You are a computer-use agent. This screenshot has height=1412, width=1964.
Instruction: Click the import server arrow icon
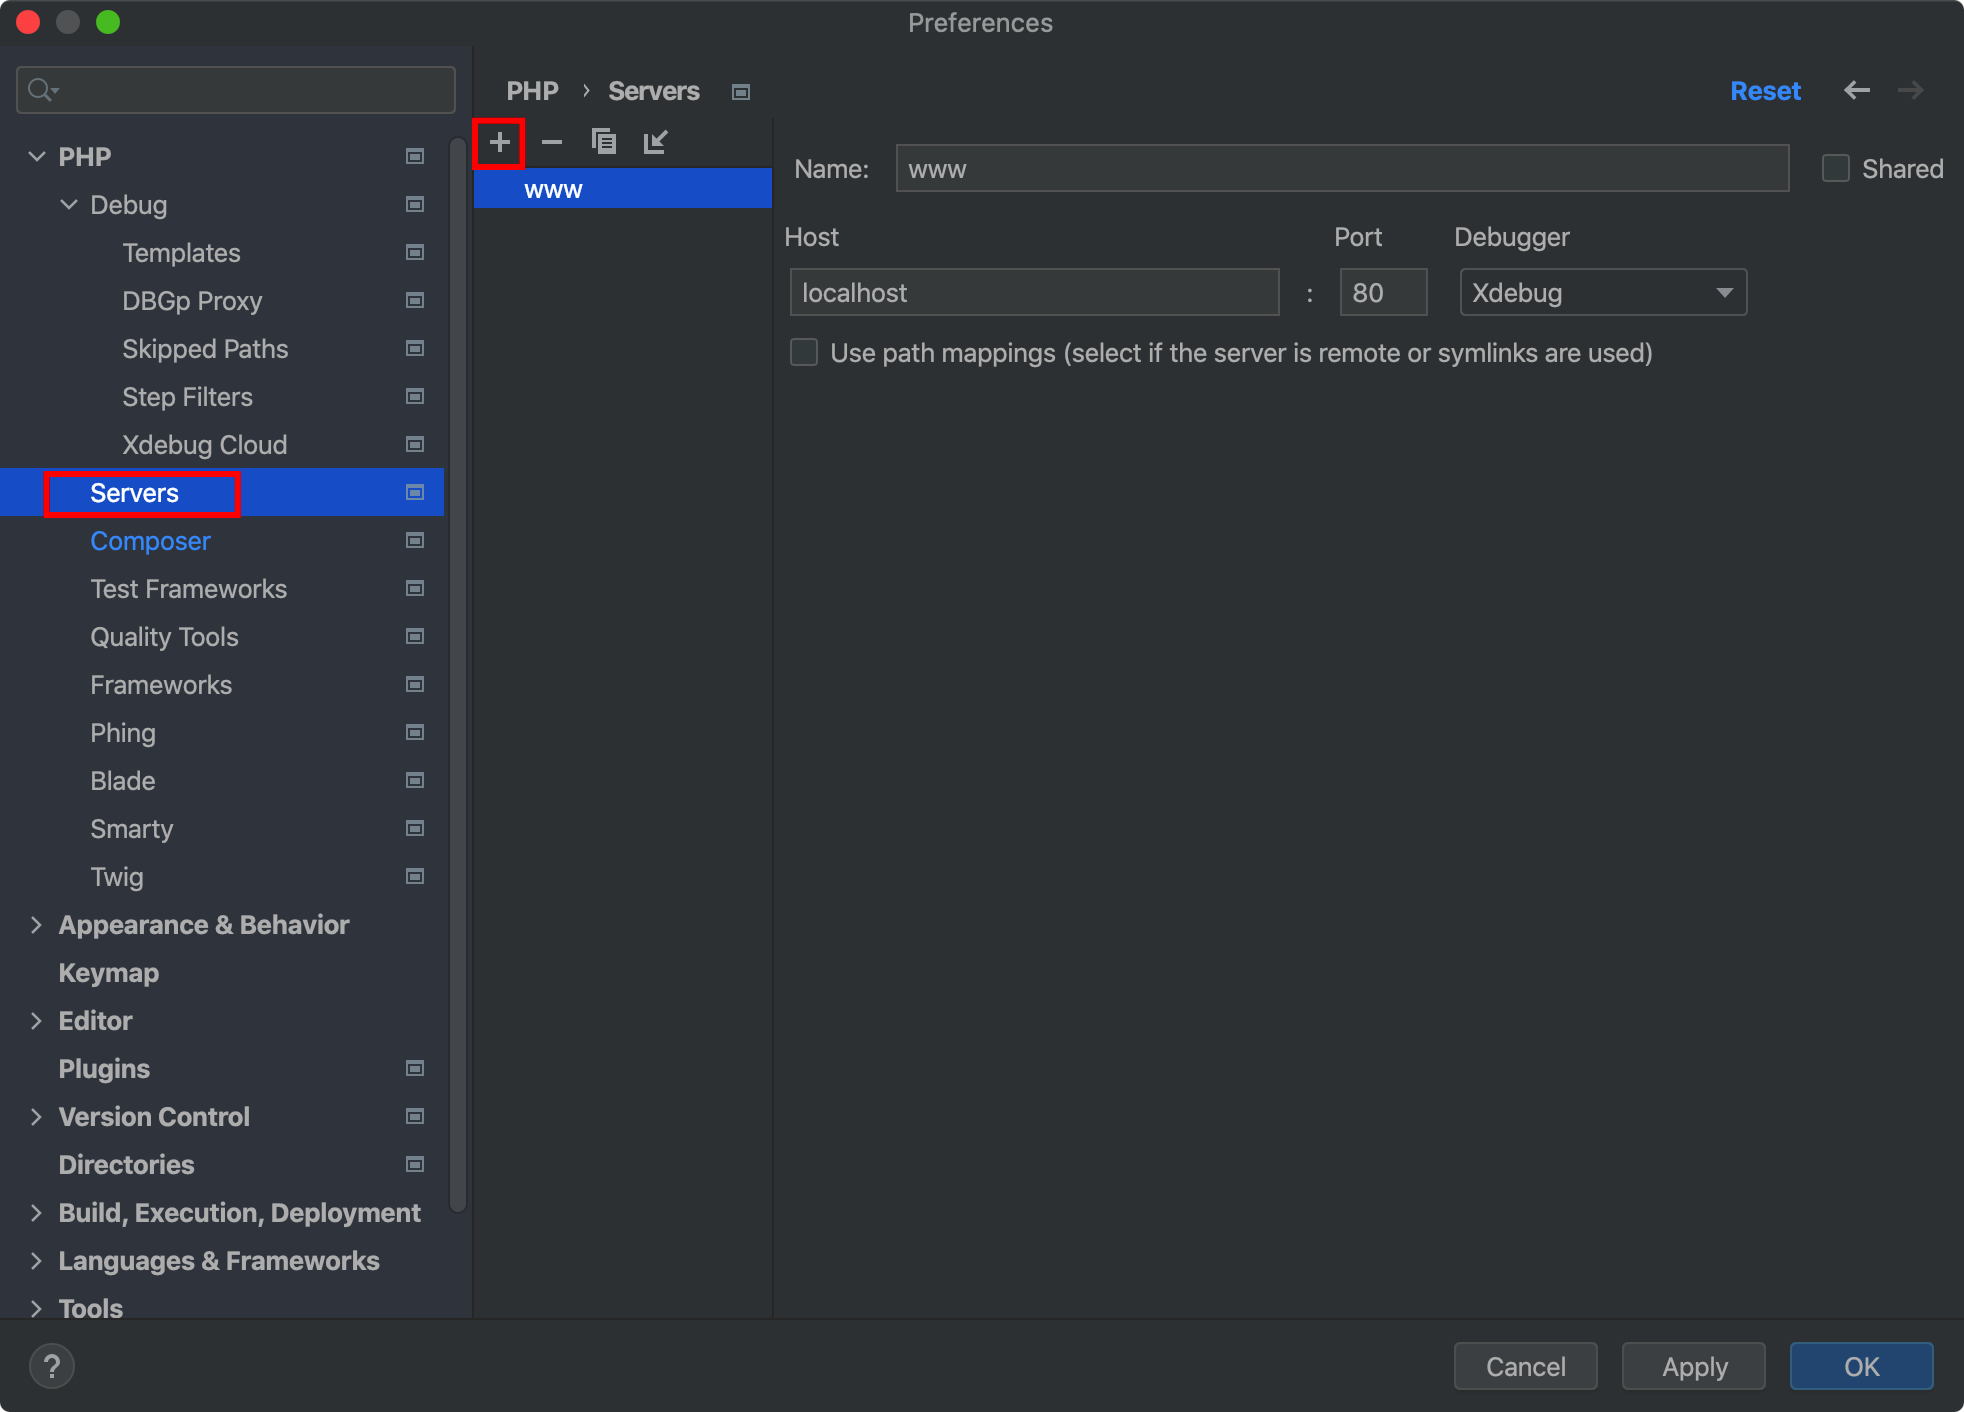[x=655, y=142]
